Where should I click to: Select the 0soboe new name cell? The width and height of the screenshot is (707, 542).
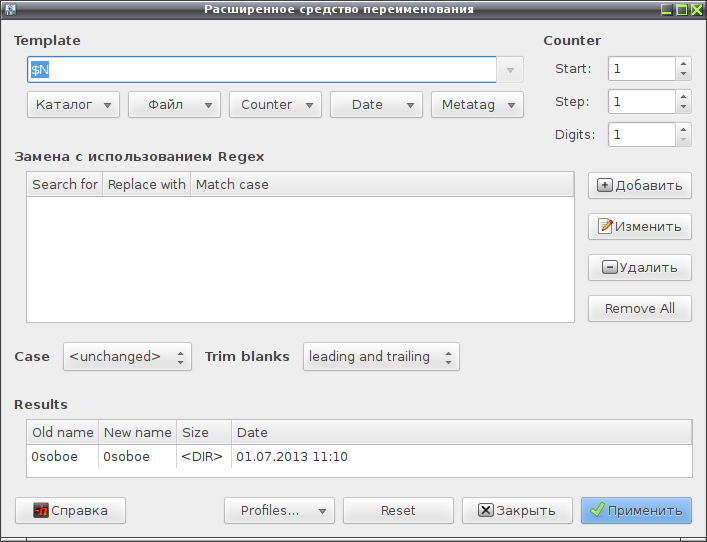tap(138, 457)
